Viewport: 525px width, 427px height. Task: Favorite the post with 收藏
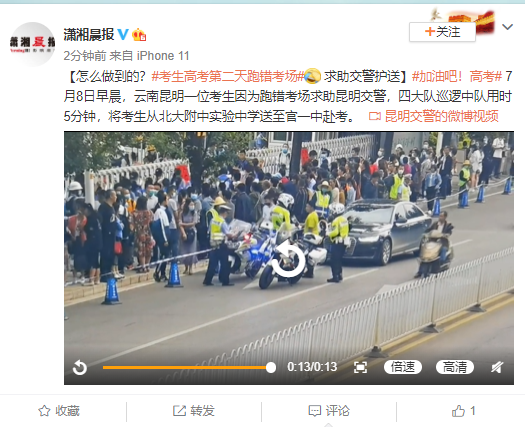59,411
